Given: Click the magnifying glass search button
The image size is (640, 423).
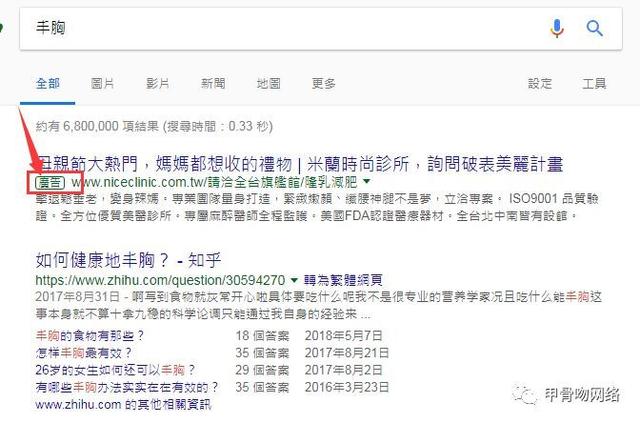Looking at the screenshot, I should click(594, 28).
